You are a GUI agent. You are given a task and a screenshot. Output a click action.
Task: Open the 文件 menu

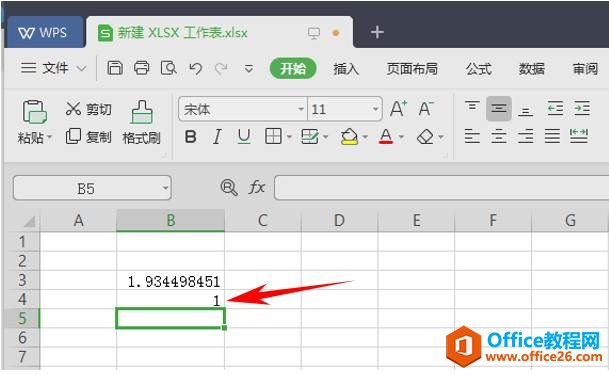pos(53,69)
